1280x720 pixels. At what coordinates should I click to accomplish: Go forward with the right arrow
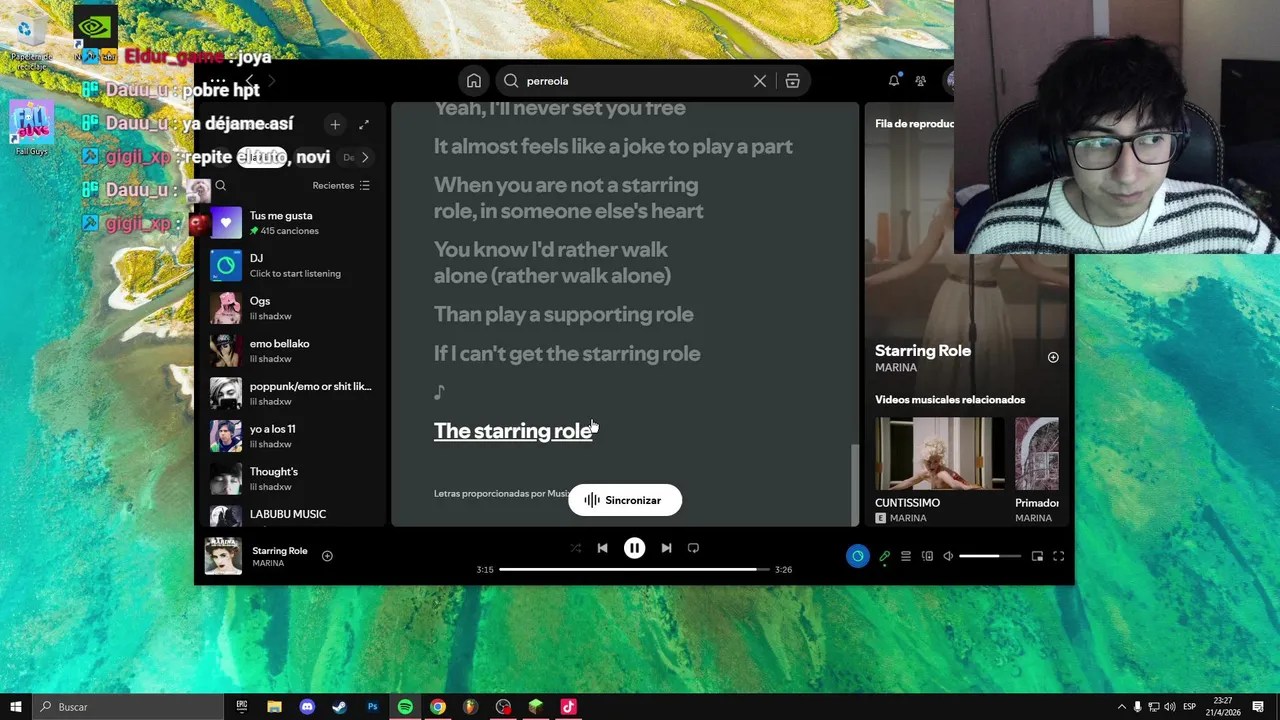(272, 81)
